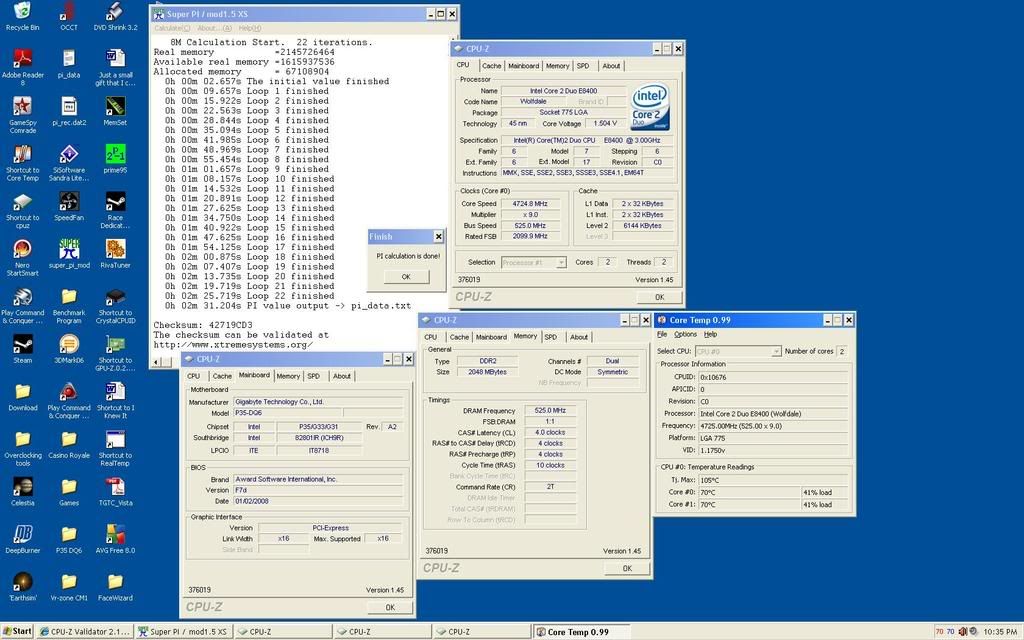The height and width of the screenshot is (640, 1024).
Task: Click the Core #0 temperature reading
Action: click(748, 492)
